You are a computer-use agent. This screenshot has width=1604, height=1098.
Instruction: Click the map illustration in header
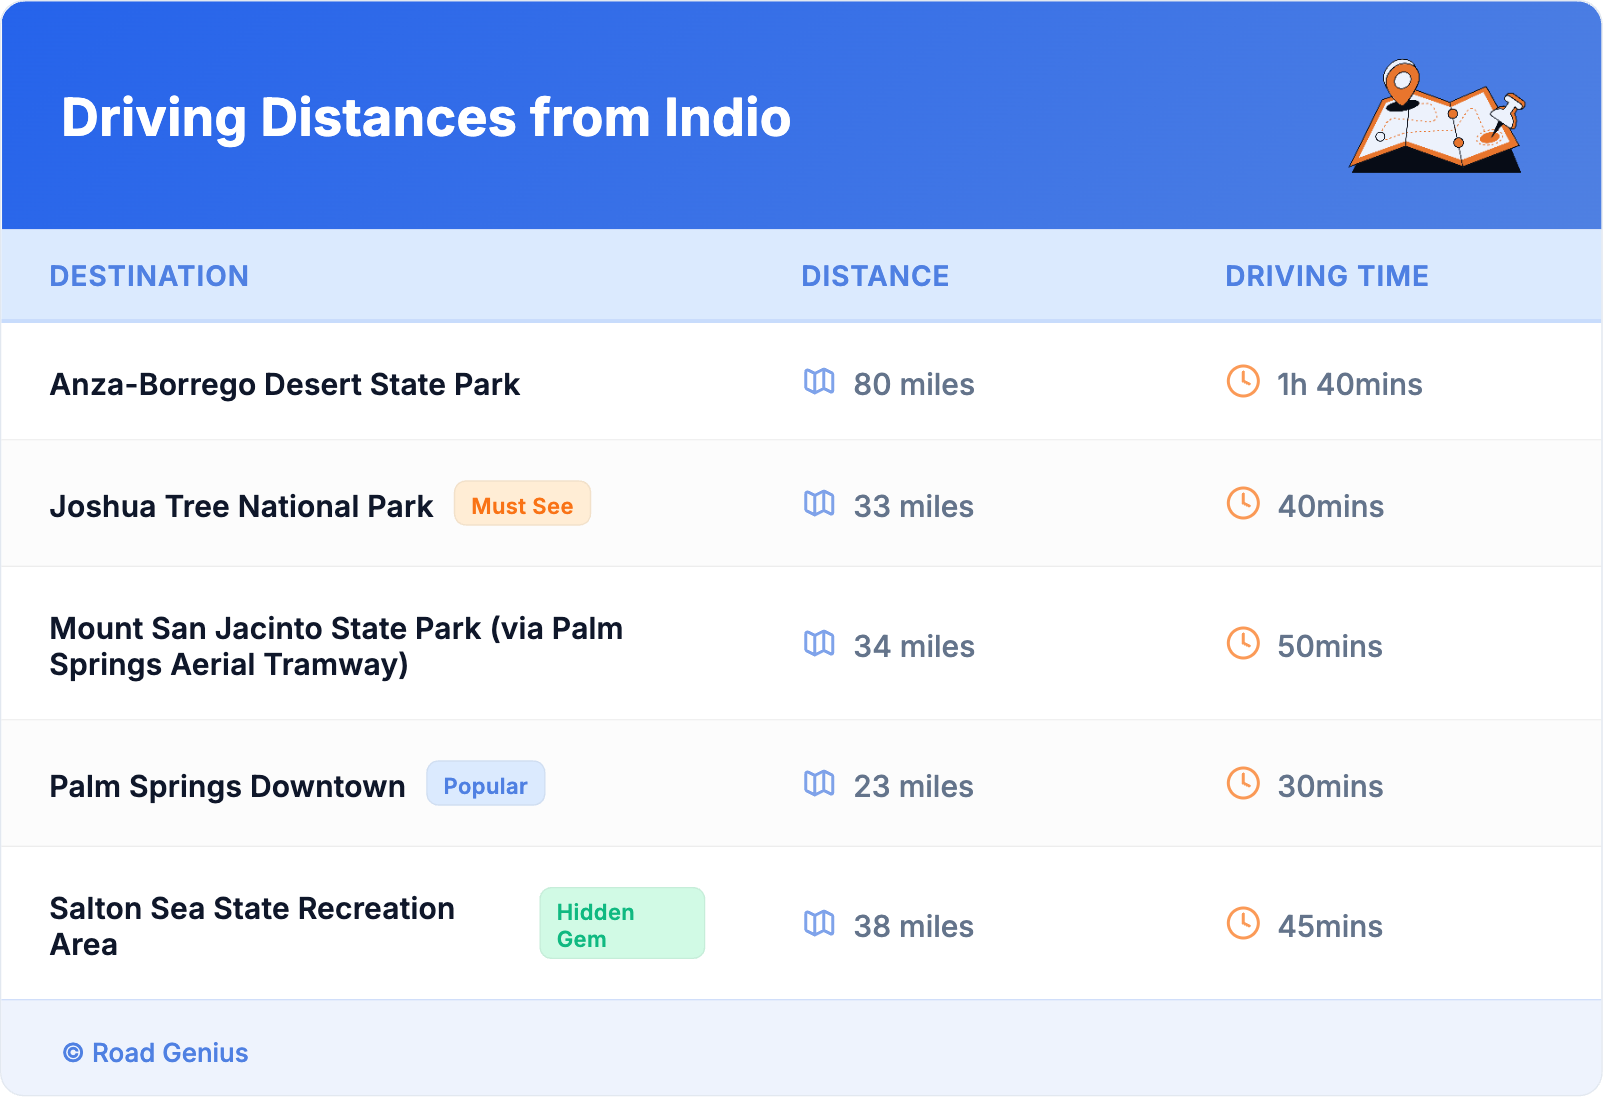coord(1437,118)
